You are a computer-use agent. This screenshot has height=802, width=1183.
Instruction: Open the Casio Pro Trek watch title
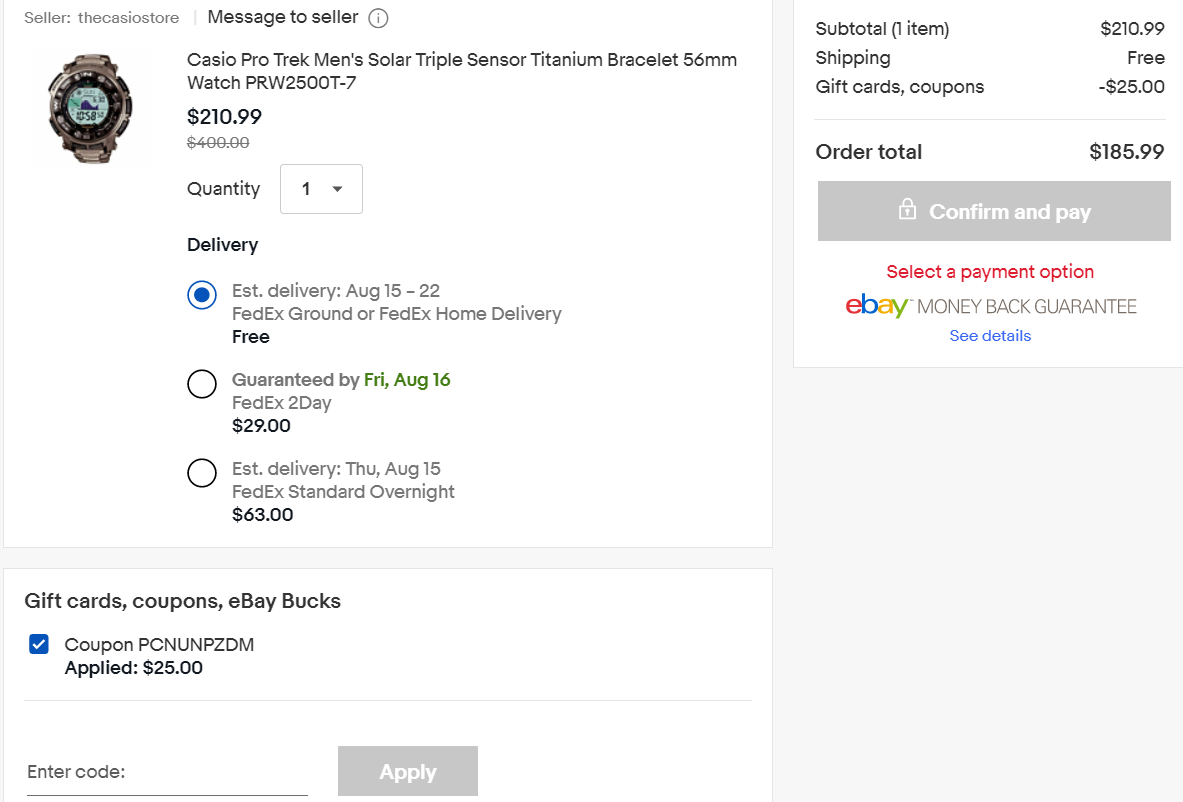[462, 71]
